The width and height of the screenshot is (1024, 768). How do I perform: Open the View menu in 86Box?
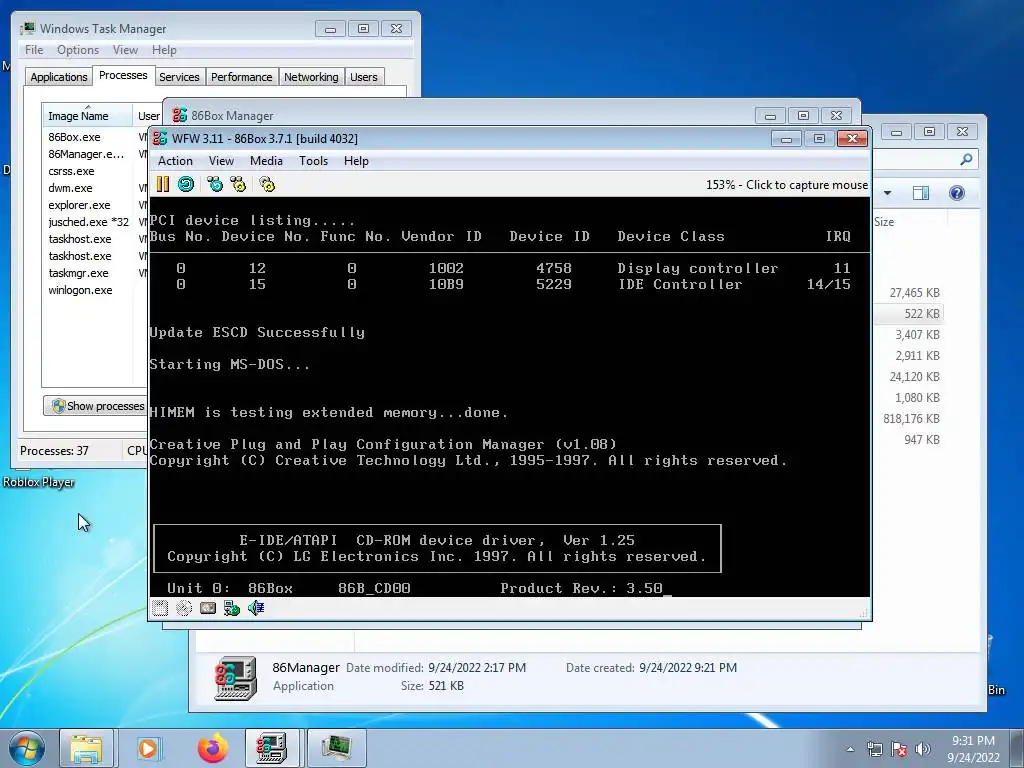[x=221, y=161]
